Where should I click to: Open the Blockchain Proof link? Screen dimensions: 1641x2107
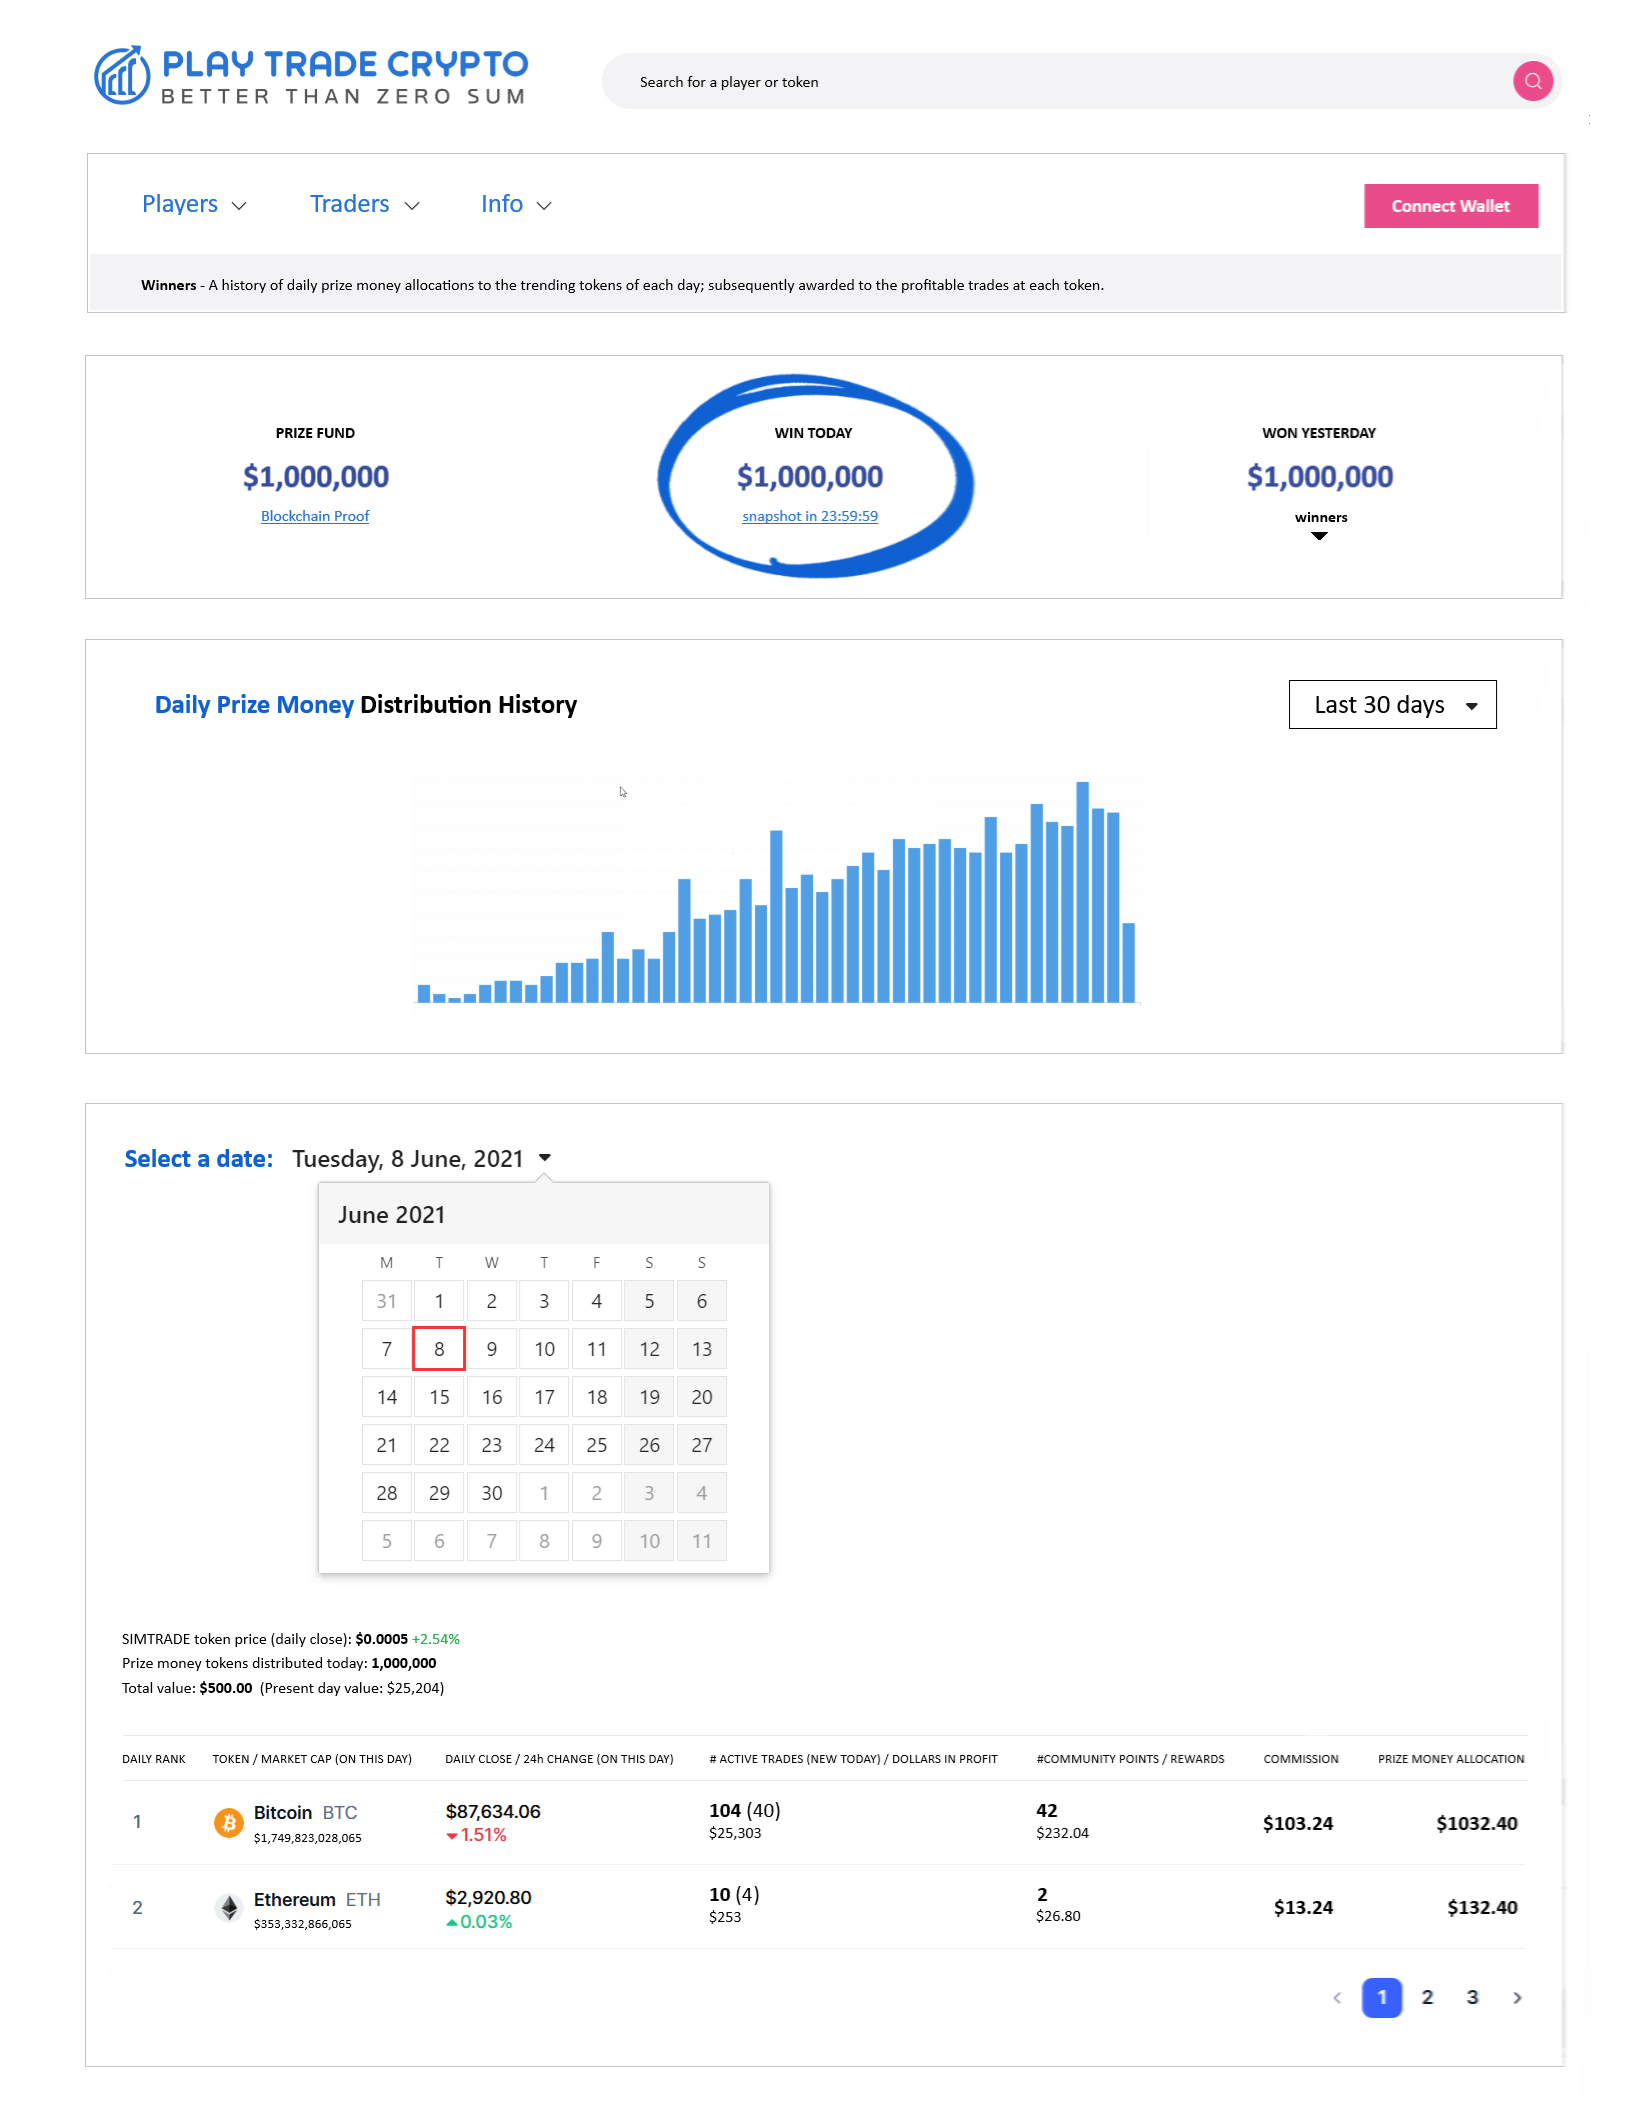coord(315,516)
